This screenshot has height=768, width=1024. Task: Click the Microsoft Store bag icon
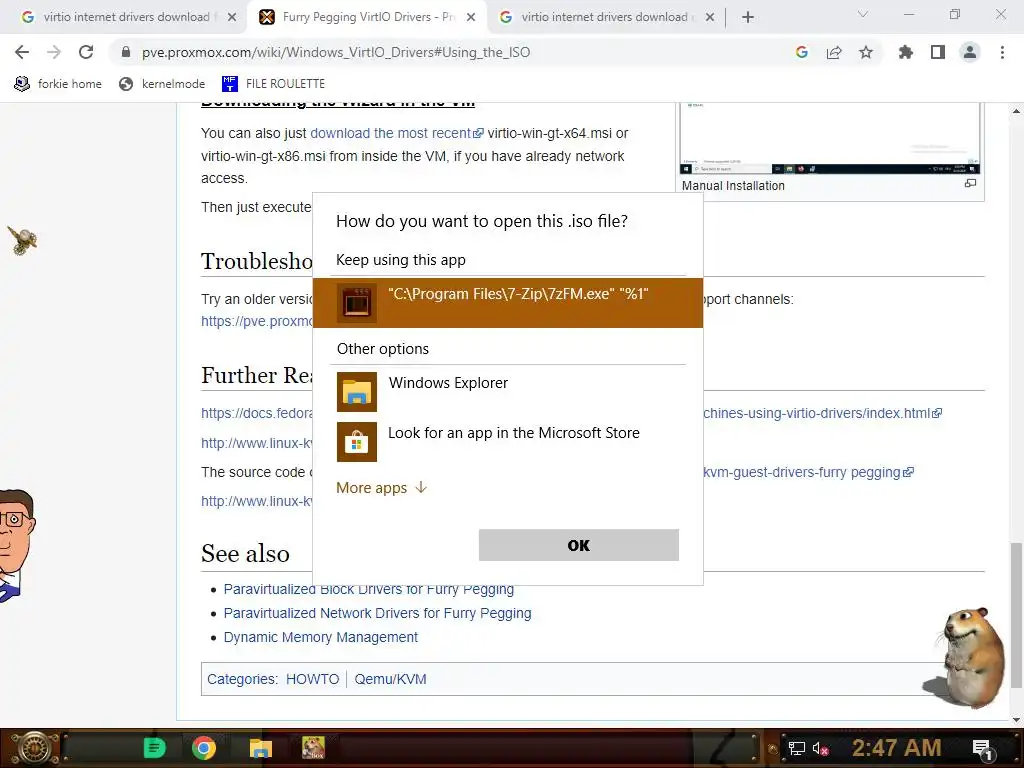click(x=357, y=441)
